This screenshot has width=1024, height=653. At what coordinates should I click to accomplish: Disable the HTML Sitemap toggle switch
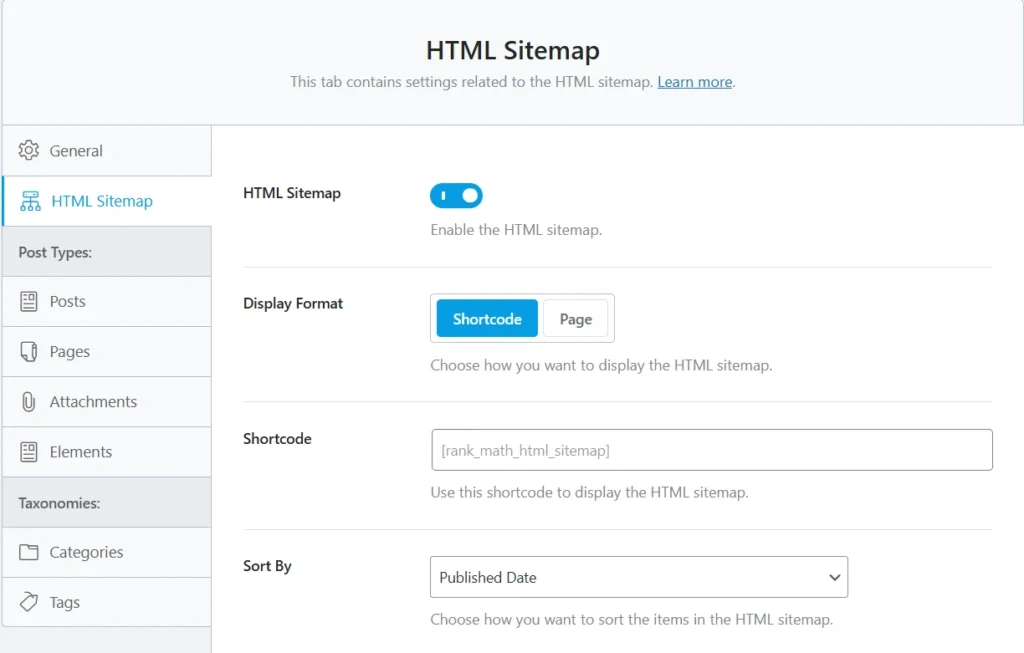456,196
